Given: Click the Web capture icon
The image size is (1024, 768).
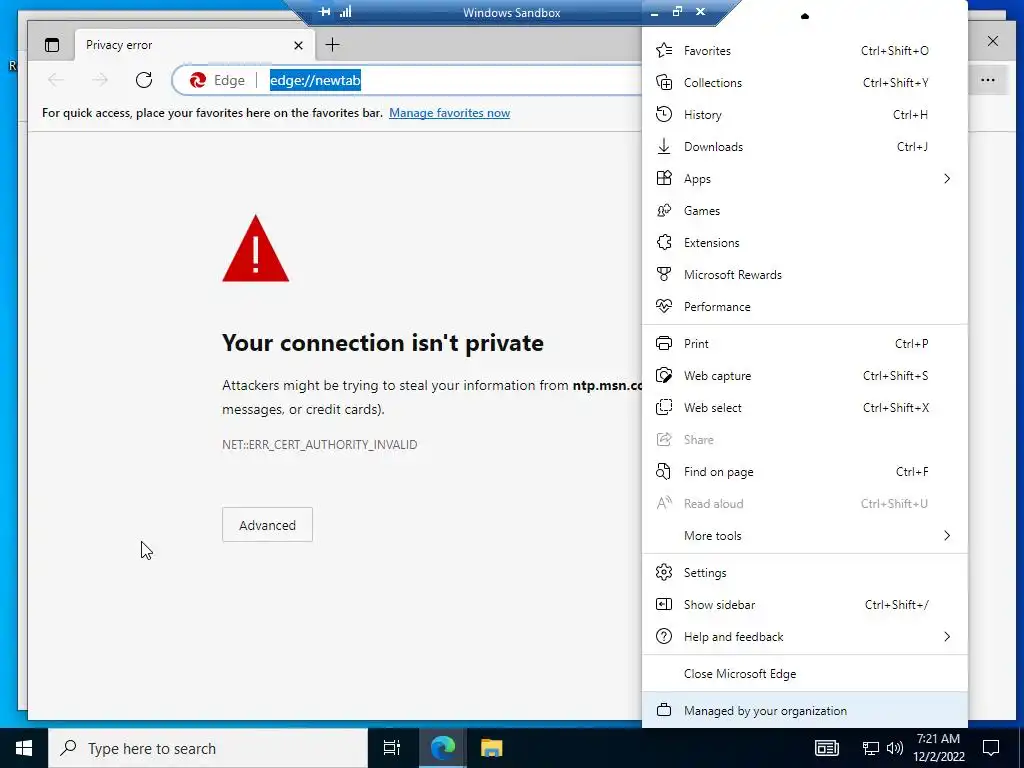Looking at the screenshot, I should point(664,376).
